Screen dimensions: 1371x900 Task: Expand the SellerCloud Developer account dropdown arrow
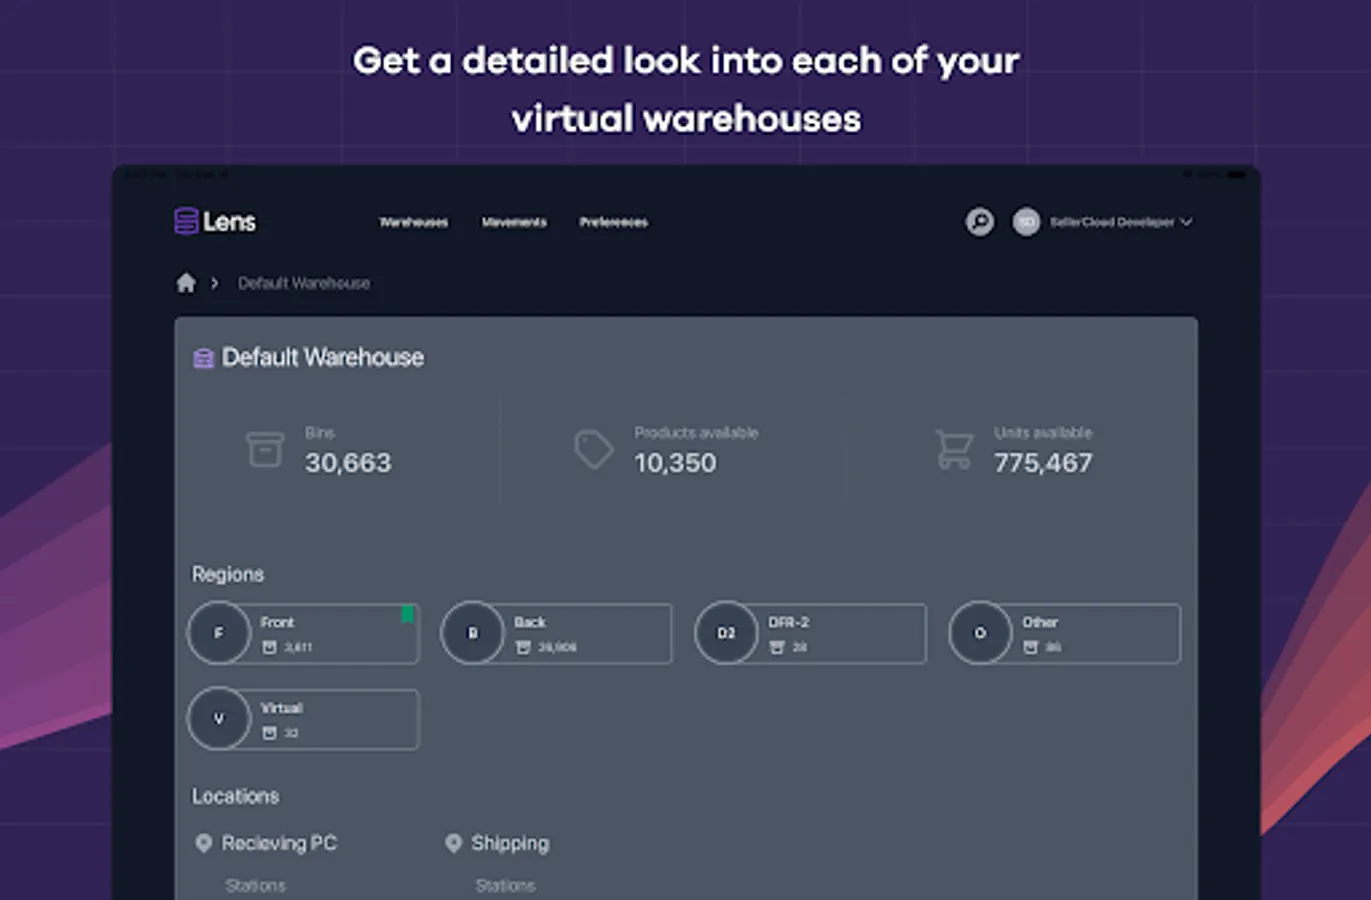pyautogui.click(x=1186, y=222)
